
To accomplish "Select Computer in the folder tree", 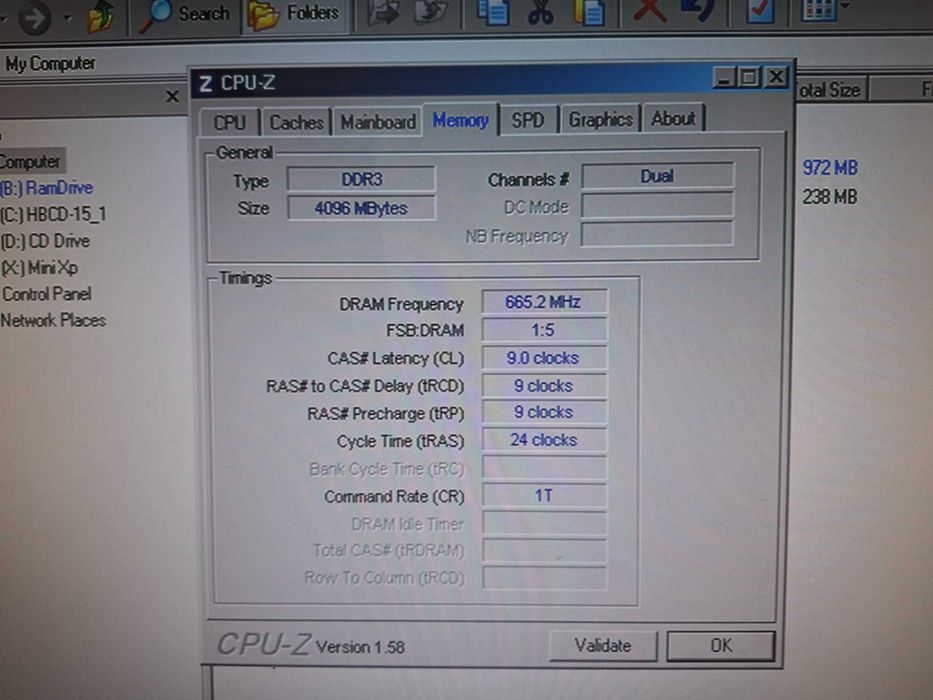I will [30, 161].
